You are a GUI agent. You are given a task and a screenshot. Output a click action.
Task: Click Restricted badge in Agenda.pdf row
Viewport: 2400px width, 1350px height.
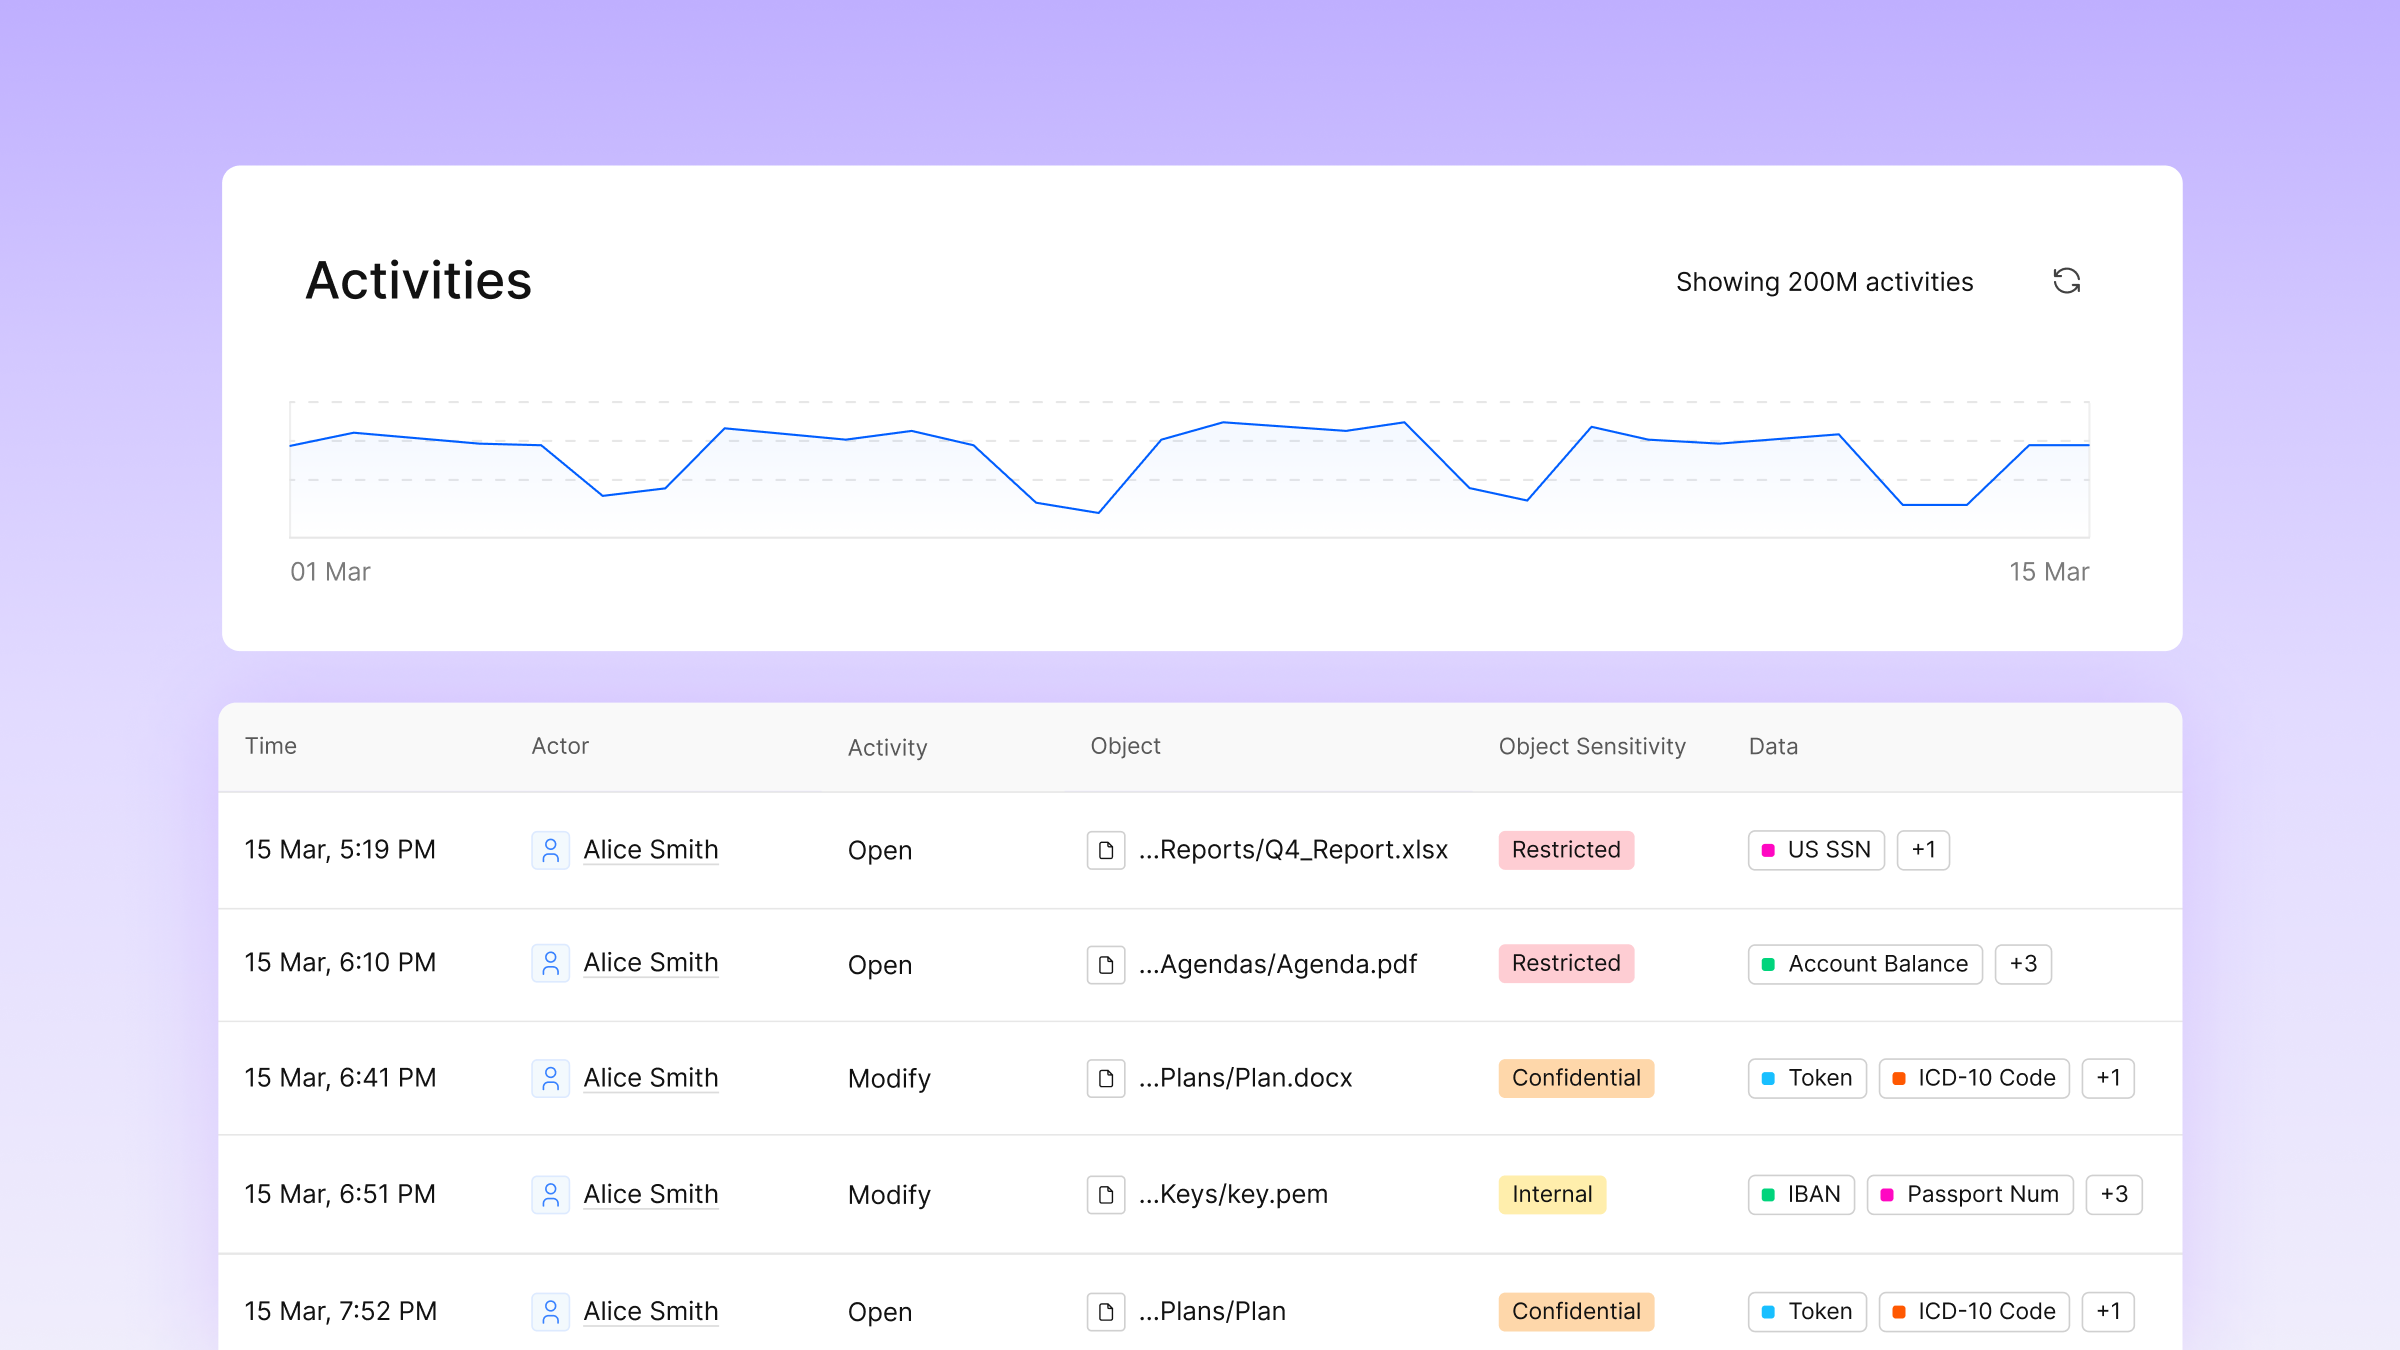[x=1566, y=963]
